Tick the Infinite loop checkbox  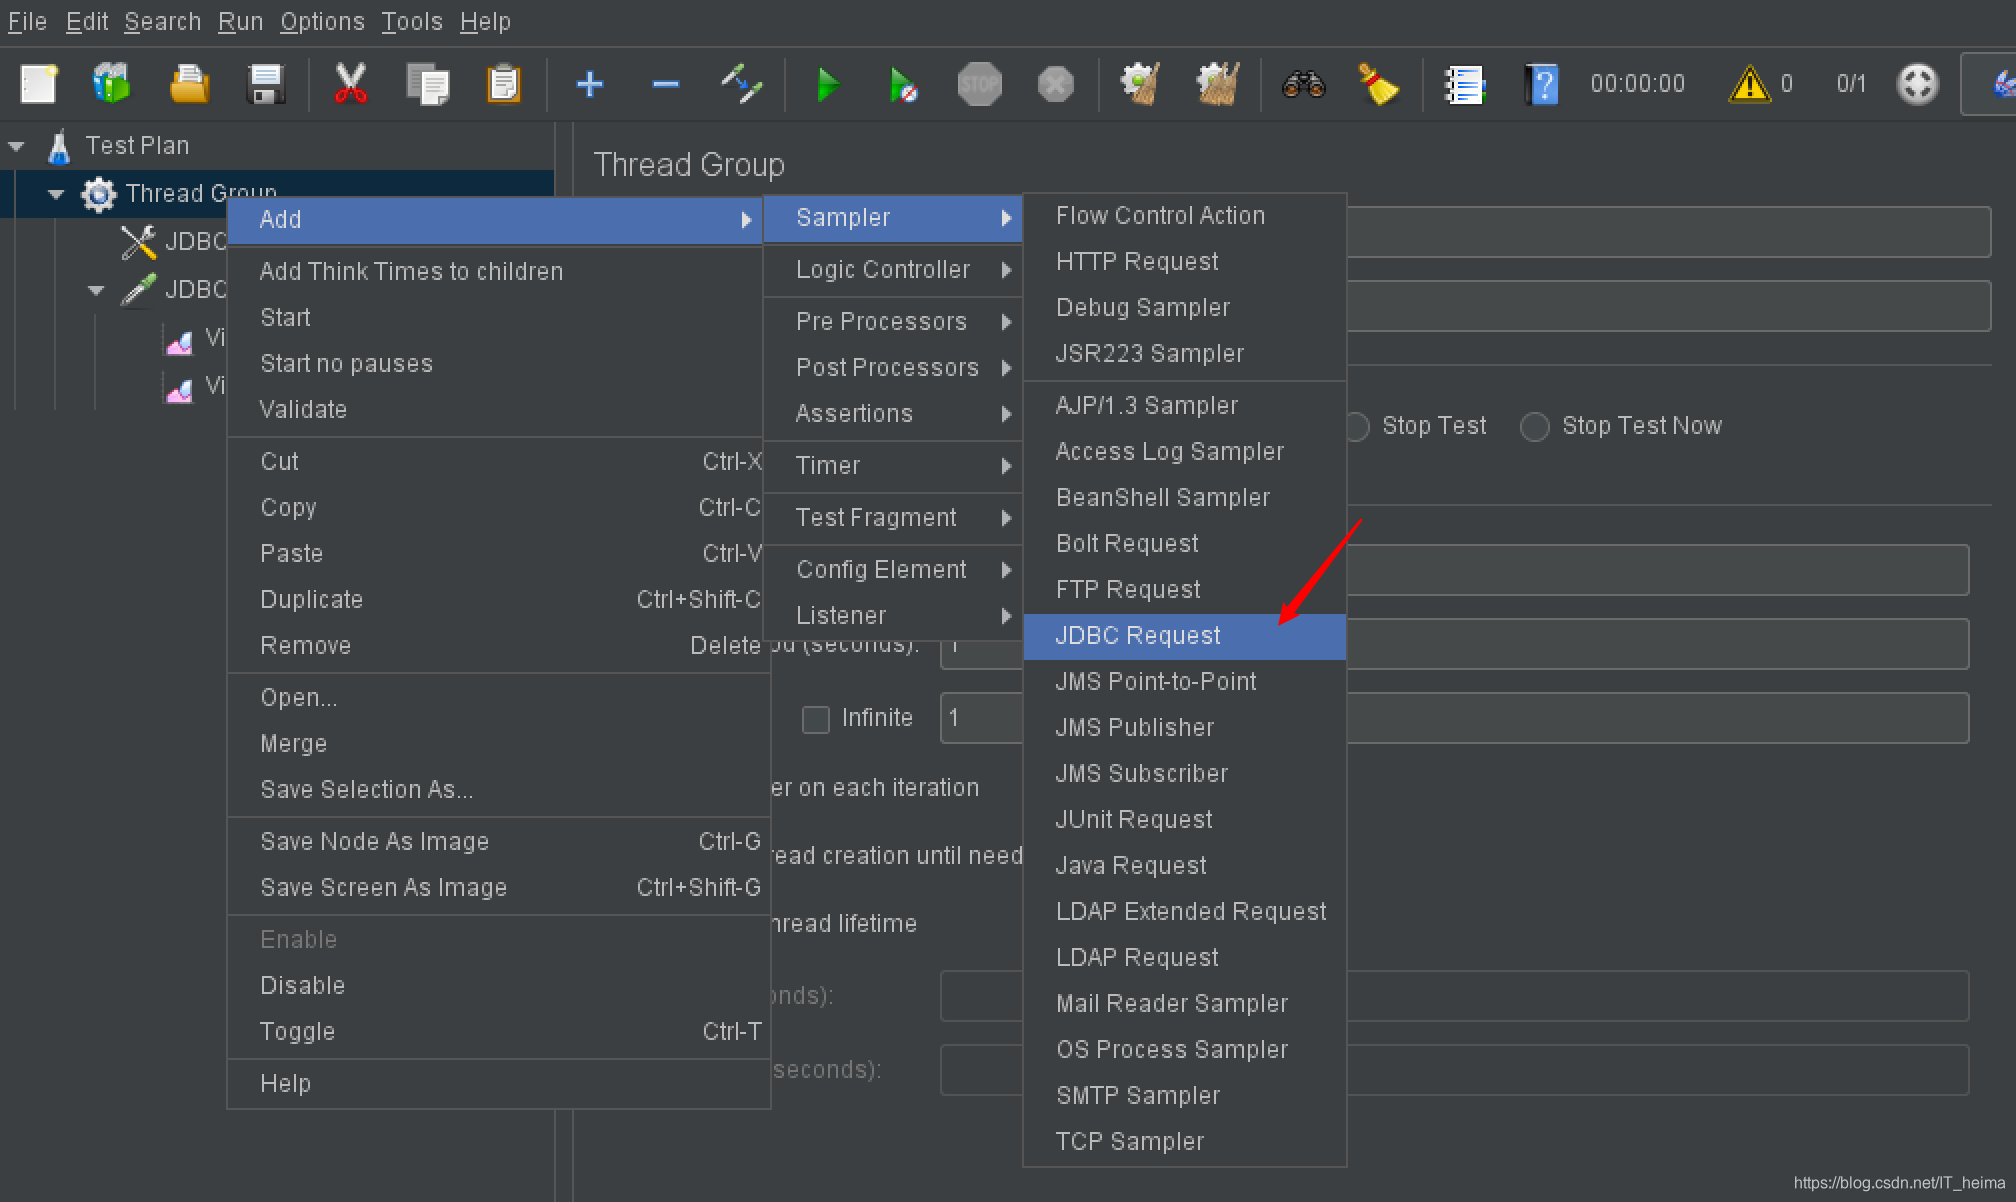[816, 719]
